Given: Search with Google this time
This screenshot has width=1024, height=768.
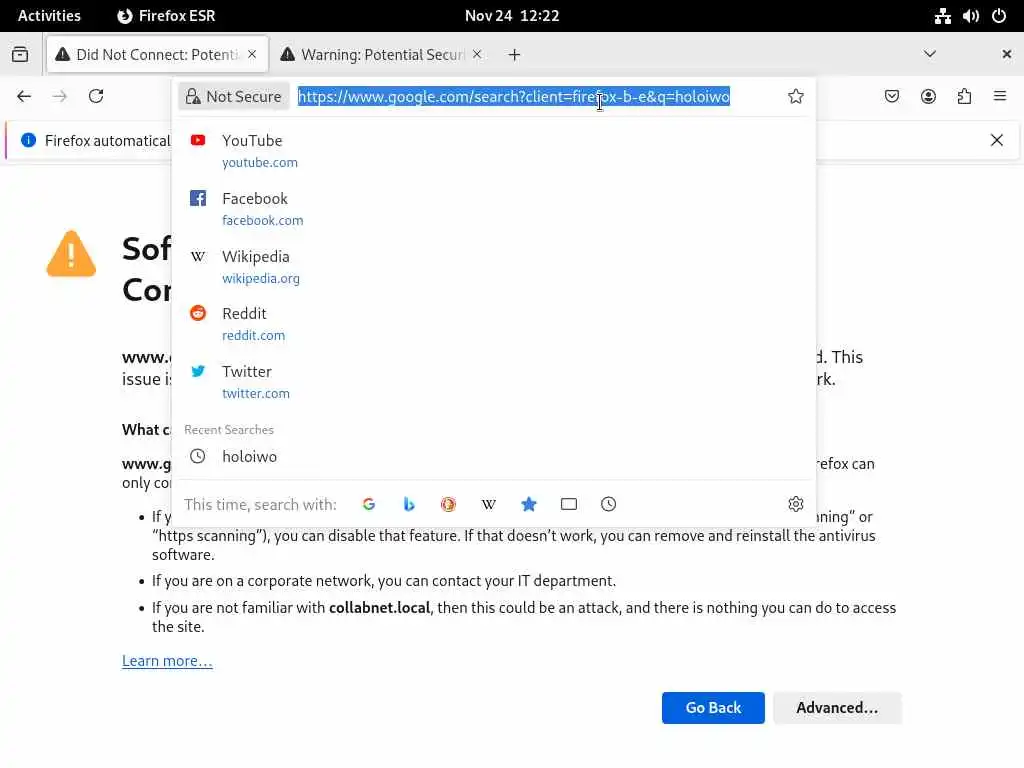Looking at the screenshot, I should pos(369,504).
